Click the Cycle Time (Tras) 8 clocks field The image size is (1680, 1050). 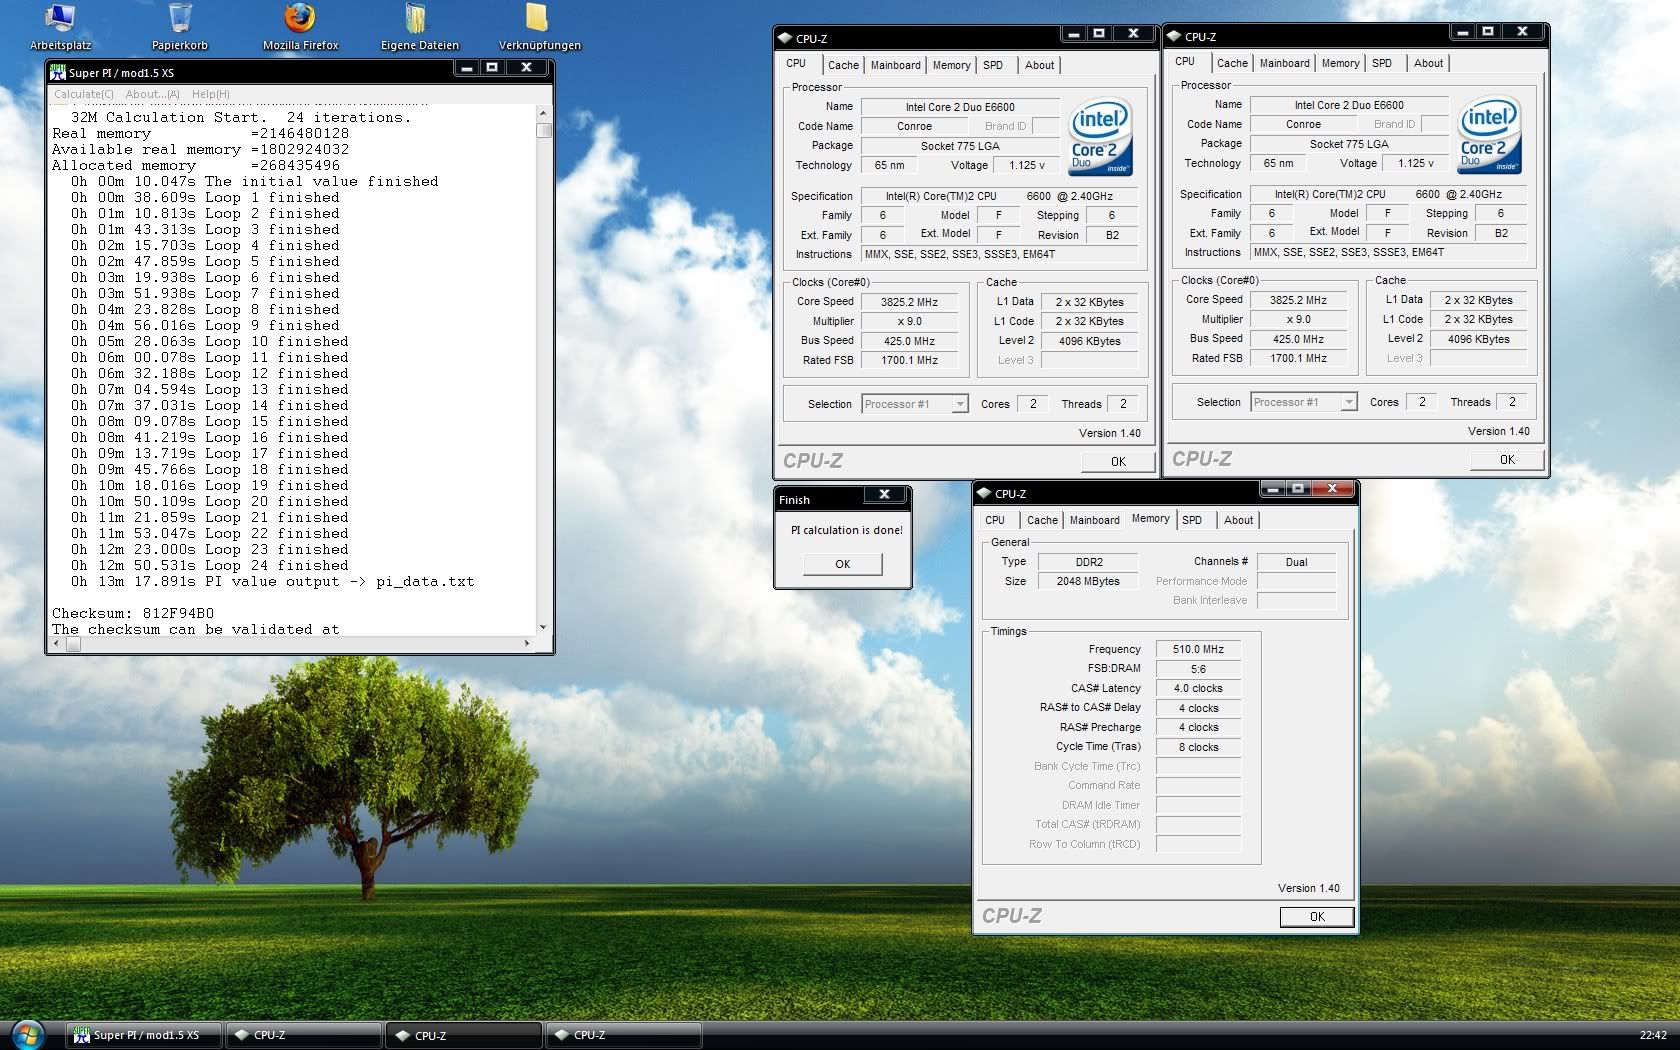click(x=1198, y=747)
